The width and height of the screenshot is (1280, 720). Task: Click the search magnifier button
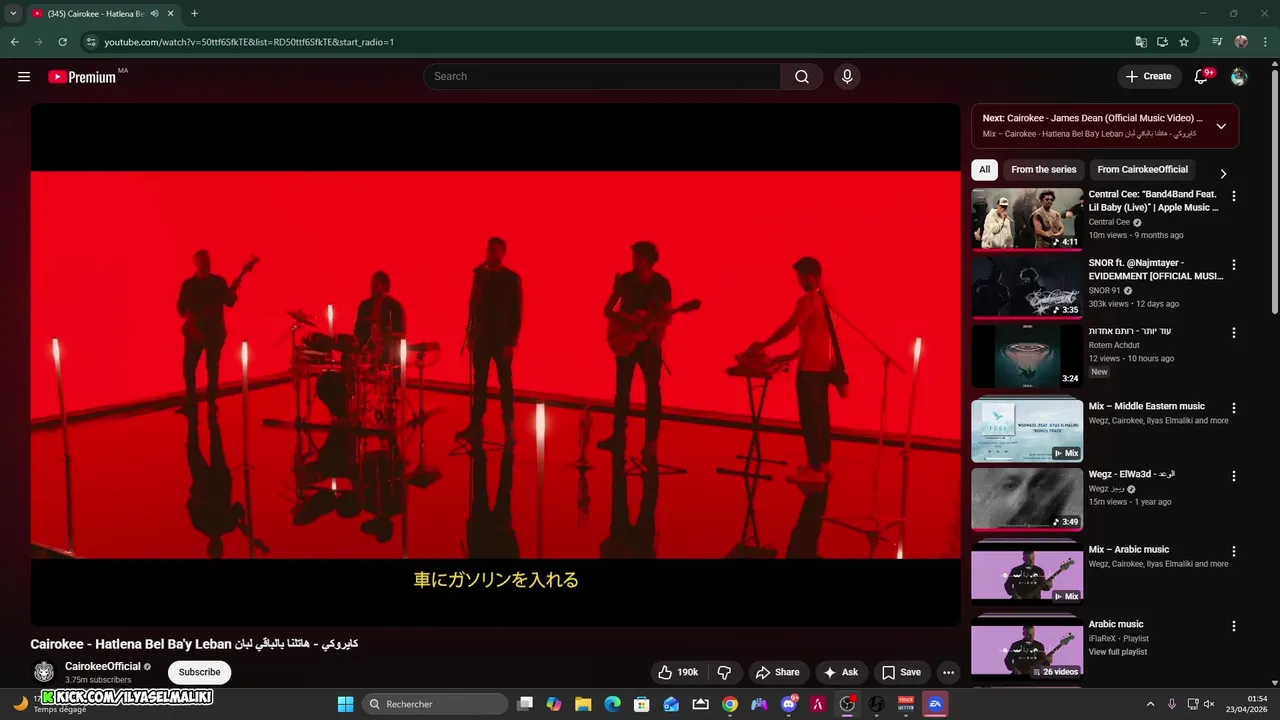point(802,76)
